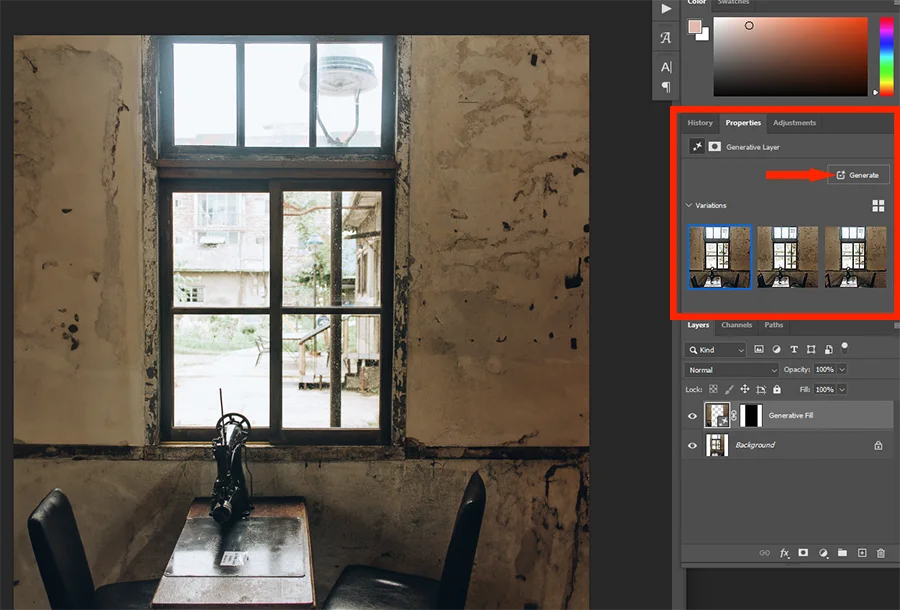900x610 pixels.
Task: Click the link icon between layer and mask
Action: 734,415
